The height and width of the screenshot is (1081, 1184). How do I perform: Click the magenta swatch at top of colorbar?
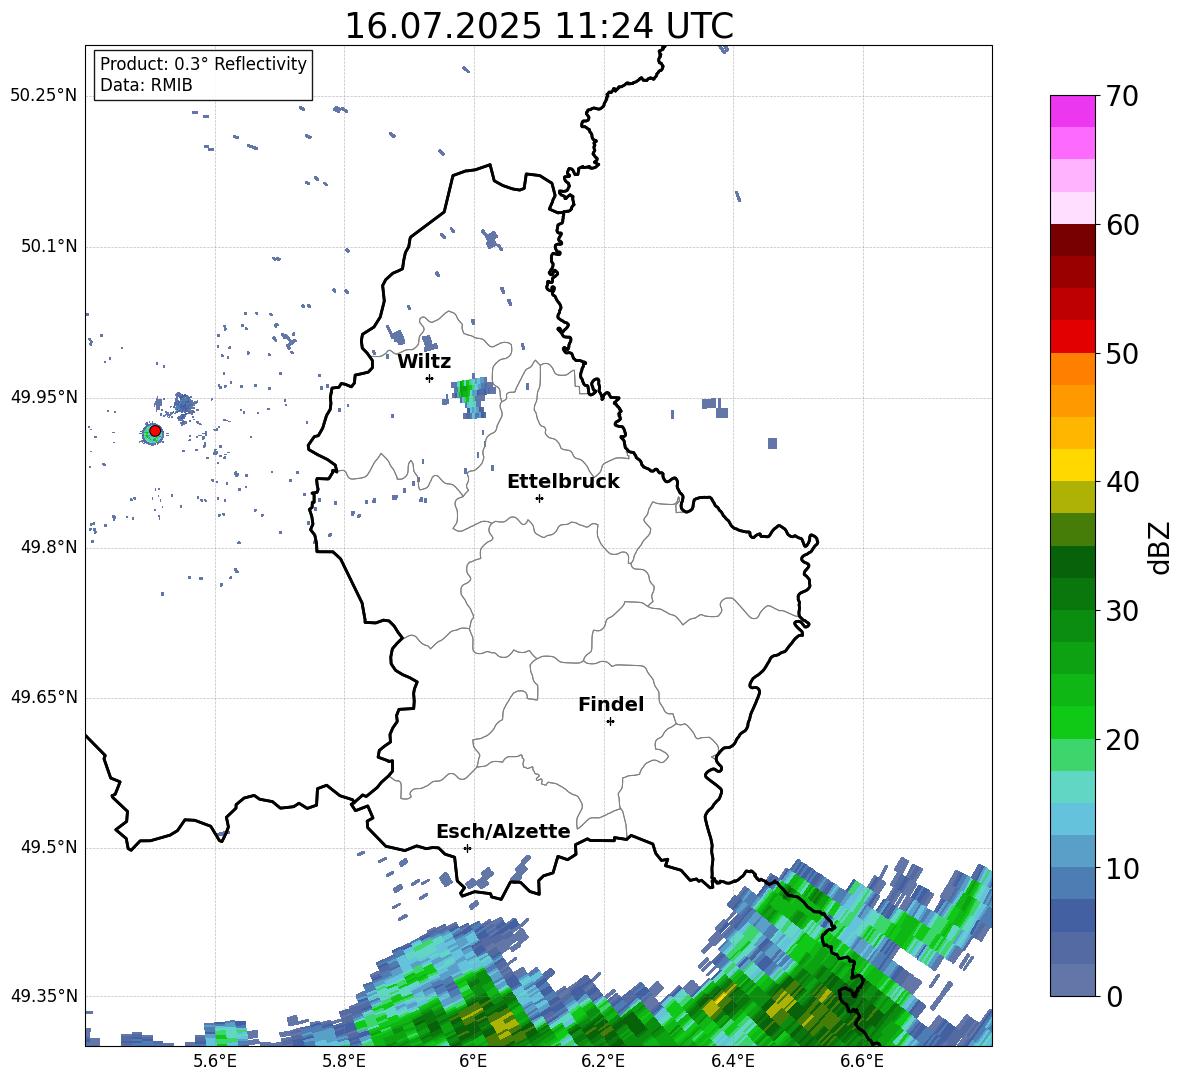coord(1073,112)
